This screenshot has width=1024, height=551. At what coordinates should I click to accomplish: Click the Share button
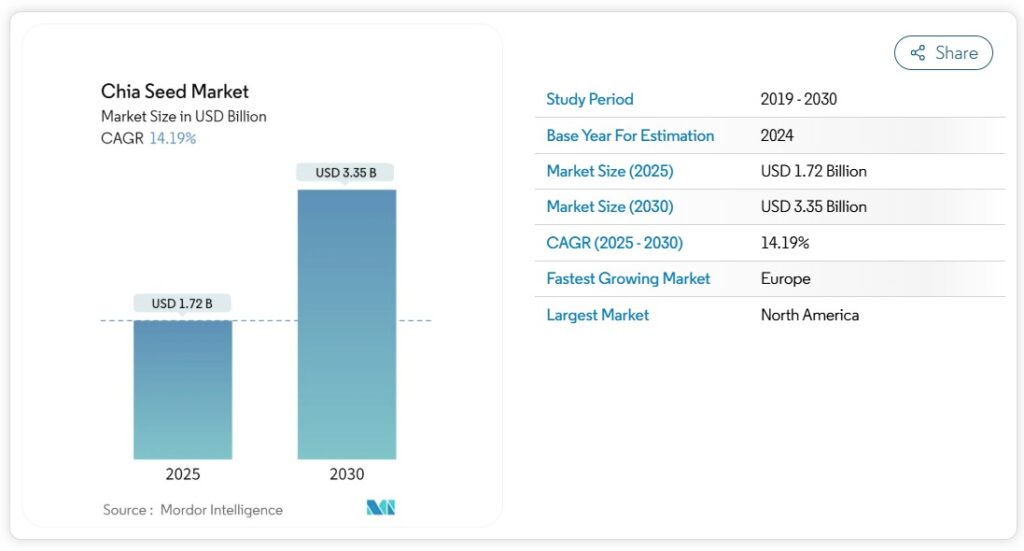coord(942,53)
